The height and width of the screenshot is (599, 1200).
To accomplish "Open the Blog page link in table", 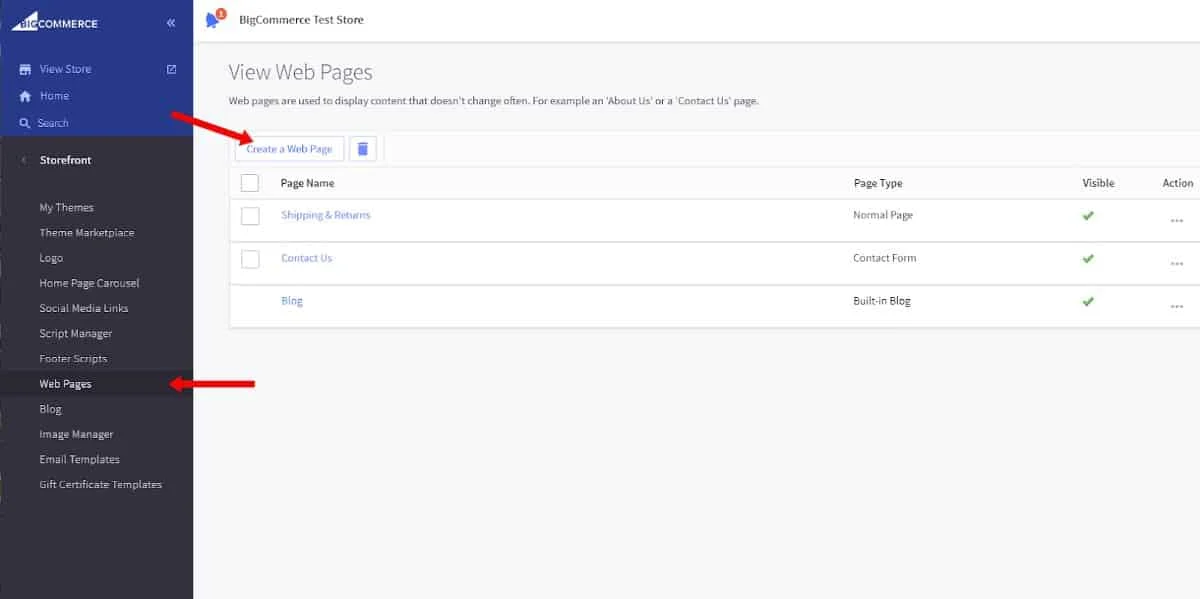I will [x=292, y=301].
